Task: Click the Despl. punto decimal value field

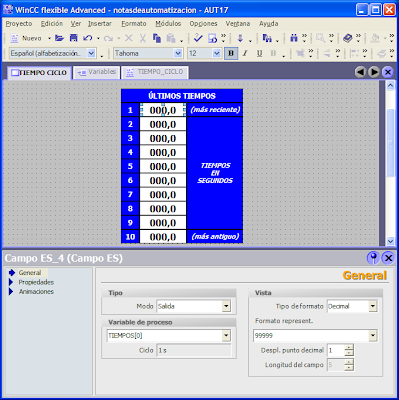Action: pyautogui.click(x=336, y=350)
